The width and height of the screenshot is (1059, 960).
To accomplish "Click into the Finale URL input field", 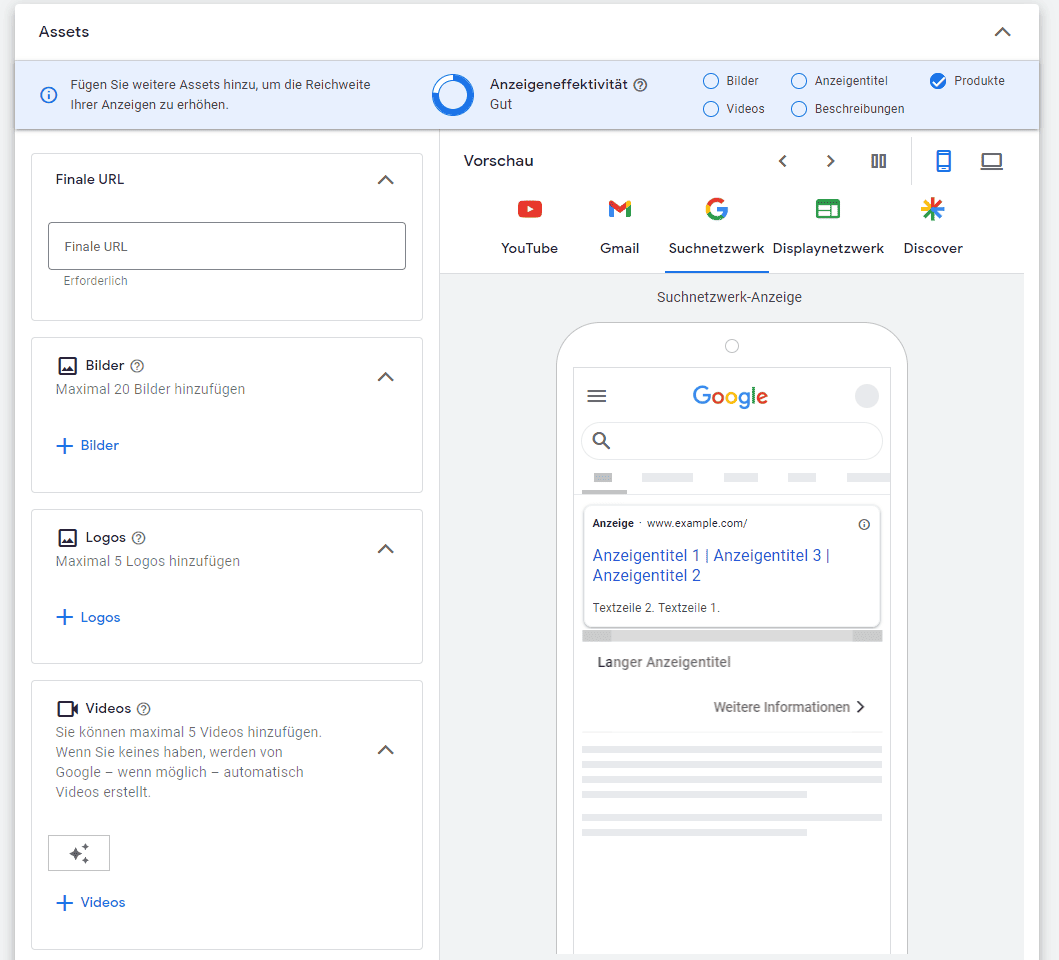I will 227,246.
